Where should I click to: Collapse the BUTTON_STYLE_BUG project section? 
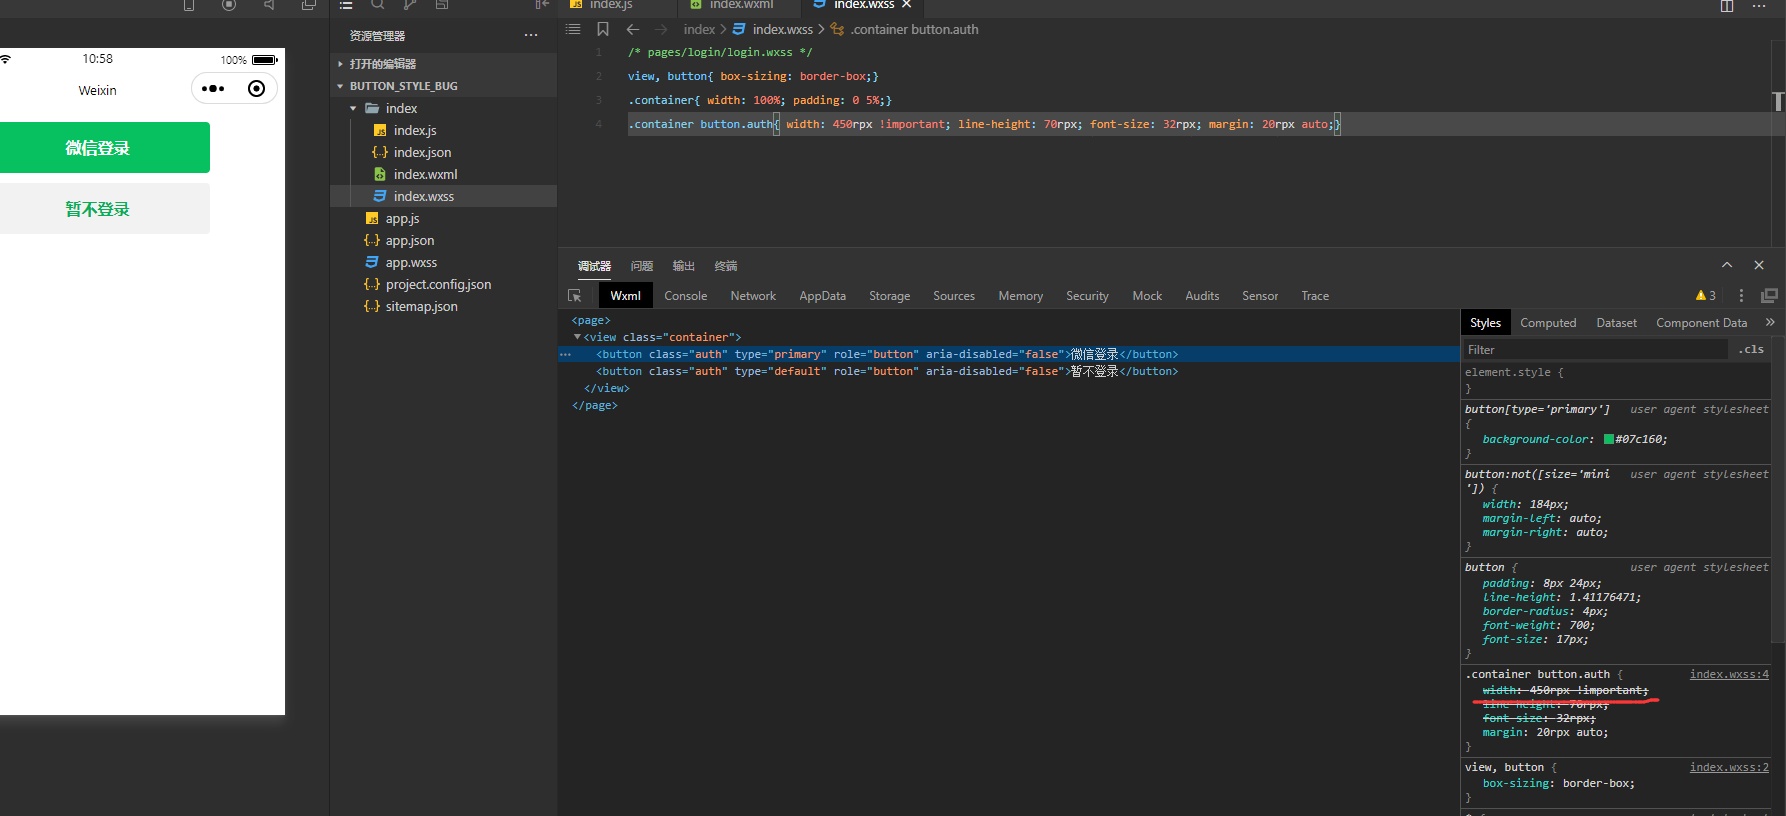click(443, 86)
